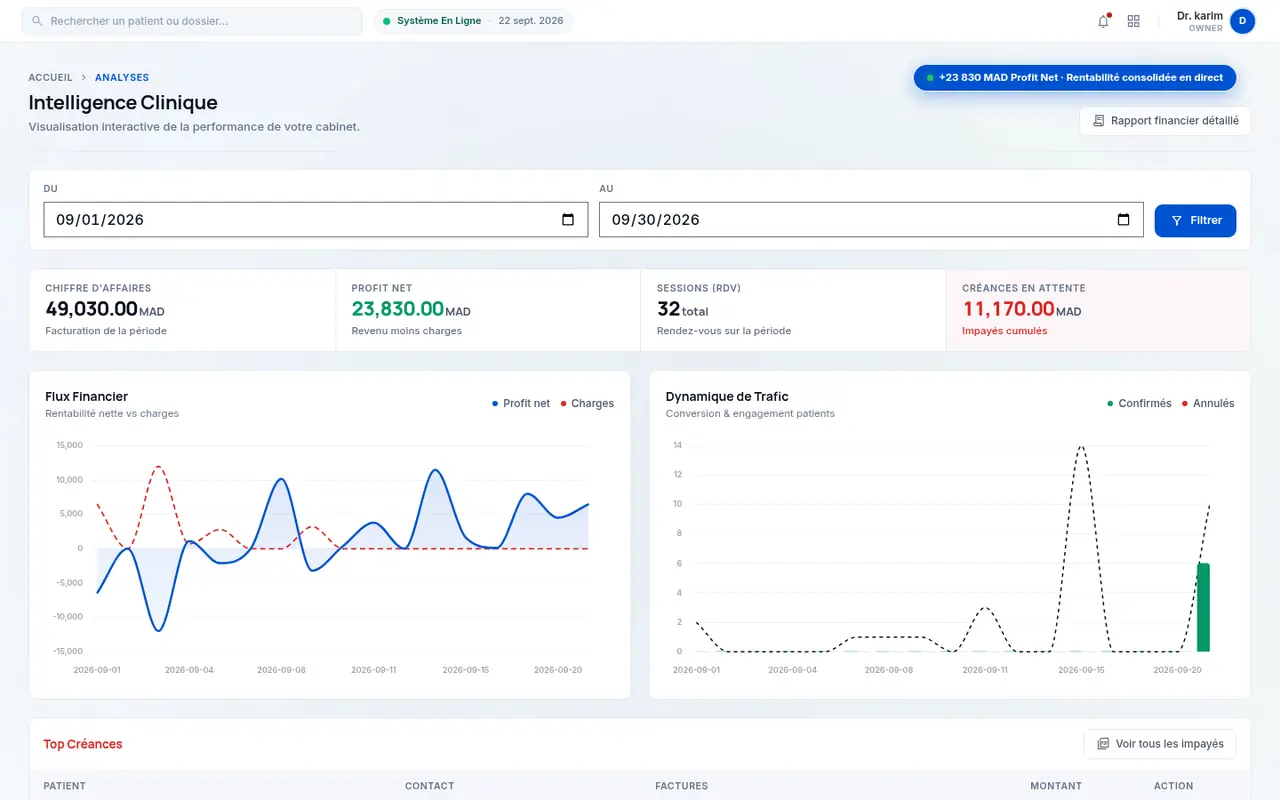
Task: Click the CONTACT column header
Action: pos(430,786)
